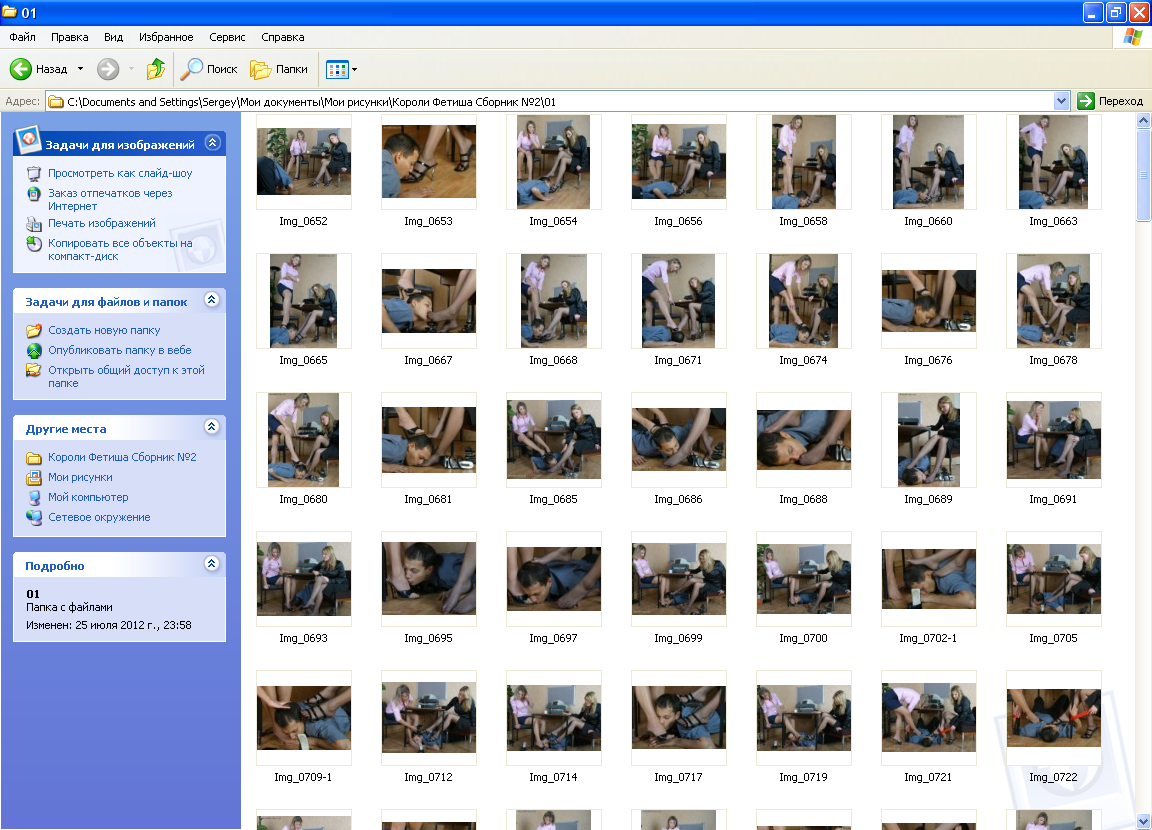Click the globe icon beside Опубликовать папку в вебе
The width and height of the screenshot is (1152, 830).
click(x=34, y=350)
